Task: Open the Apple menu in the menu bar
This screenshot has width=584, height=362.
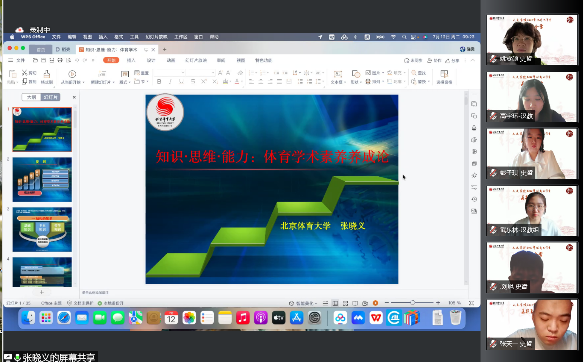Action: tap(12, 37)
